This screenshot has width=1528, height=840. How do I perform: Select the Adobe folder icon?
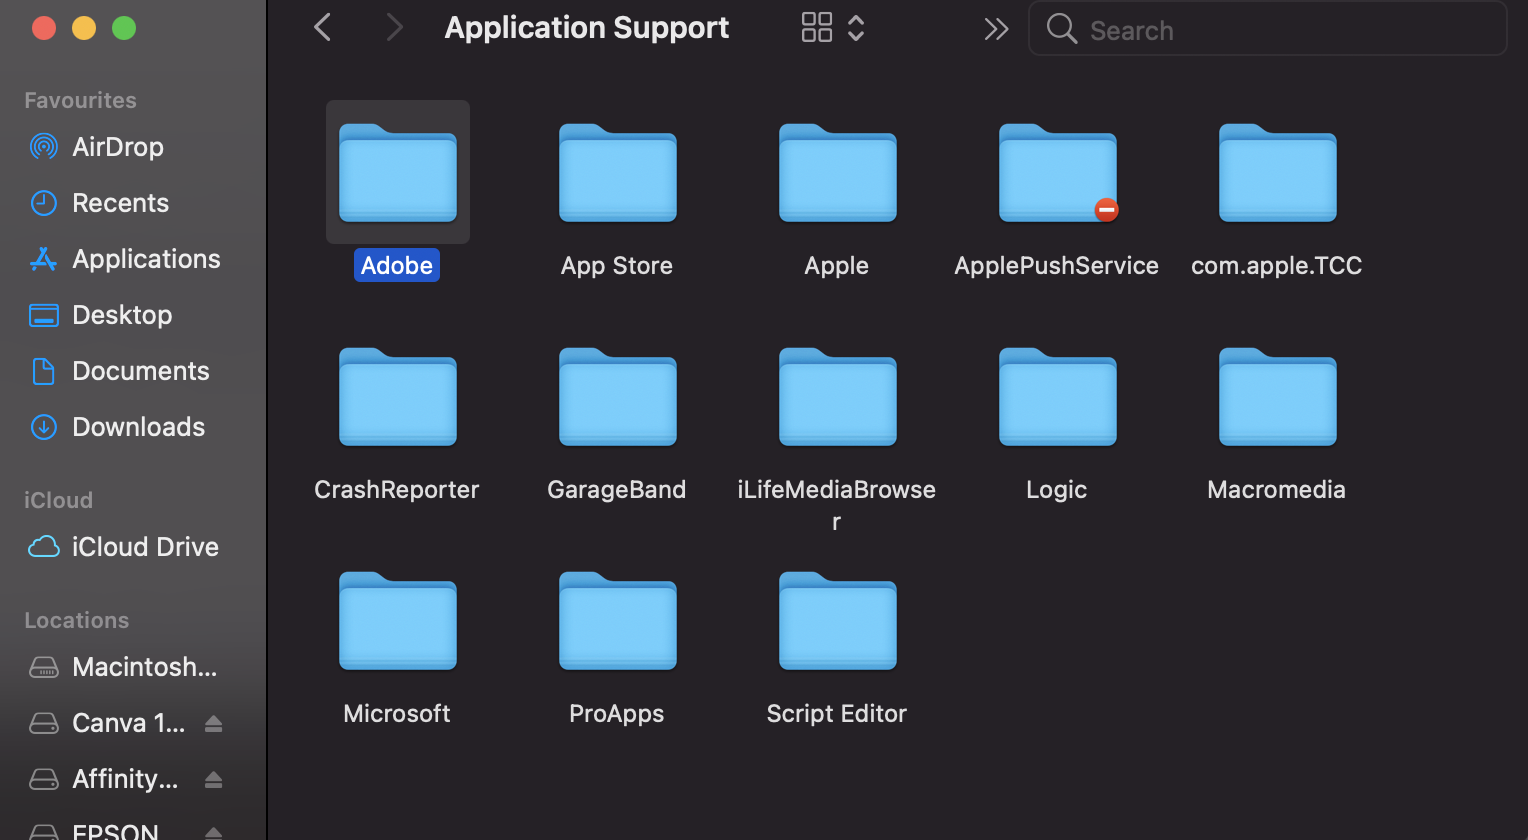tap(398, 172)
